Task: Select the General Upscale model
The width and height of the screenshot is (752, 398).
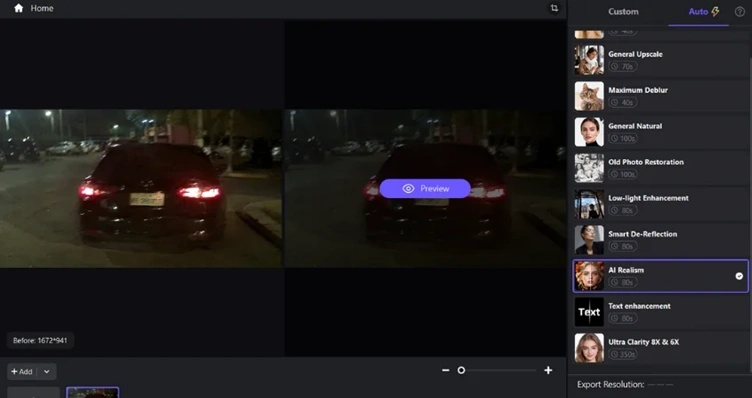Action: 661,60
